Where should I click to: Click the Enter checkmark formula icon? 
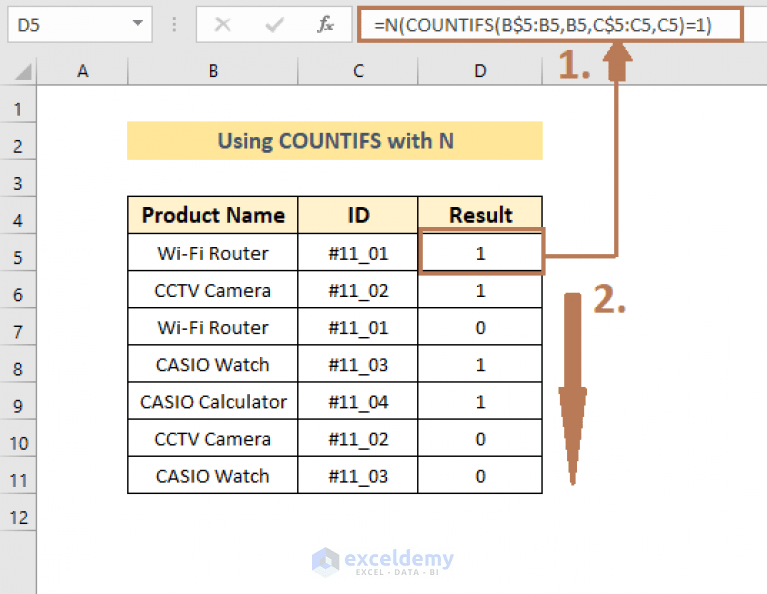point(274,24)
